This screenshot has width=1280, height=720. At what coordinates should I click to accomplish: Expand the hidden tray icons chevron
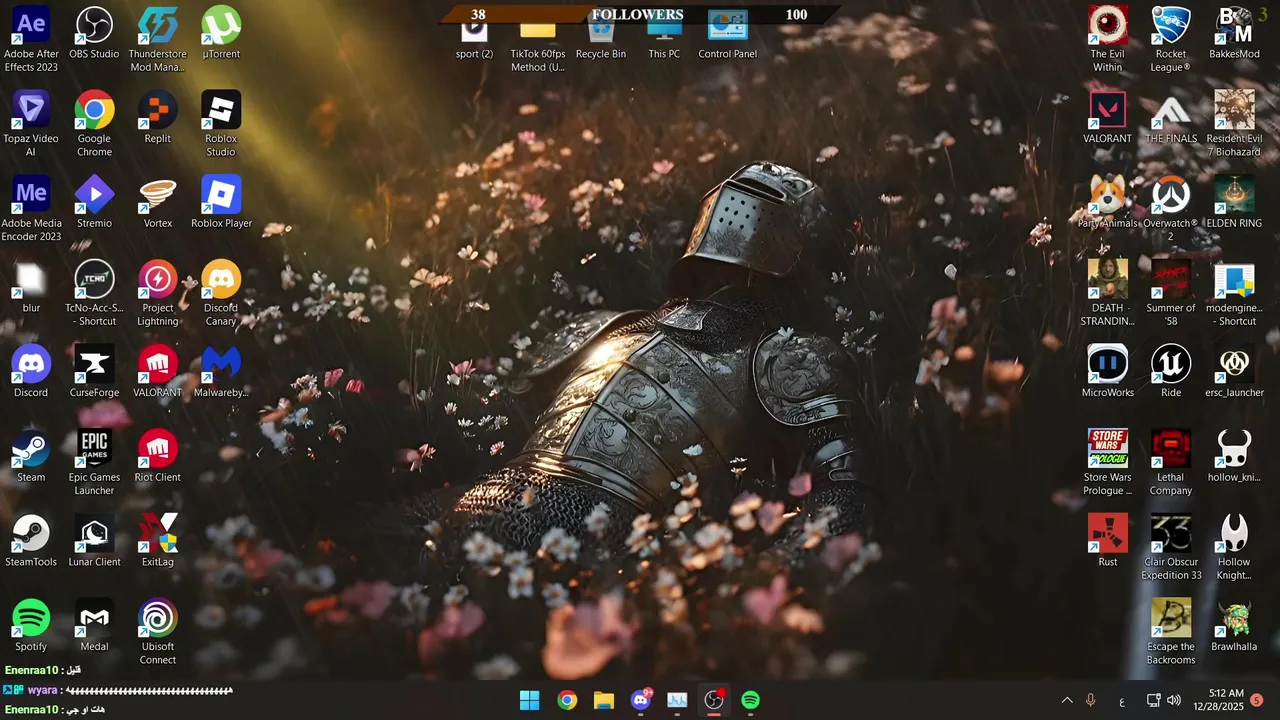1067,700
